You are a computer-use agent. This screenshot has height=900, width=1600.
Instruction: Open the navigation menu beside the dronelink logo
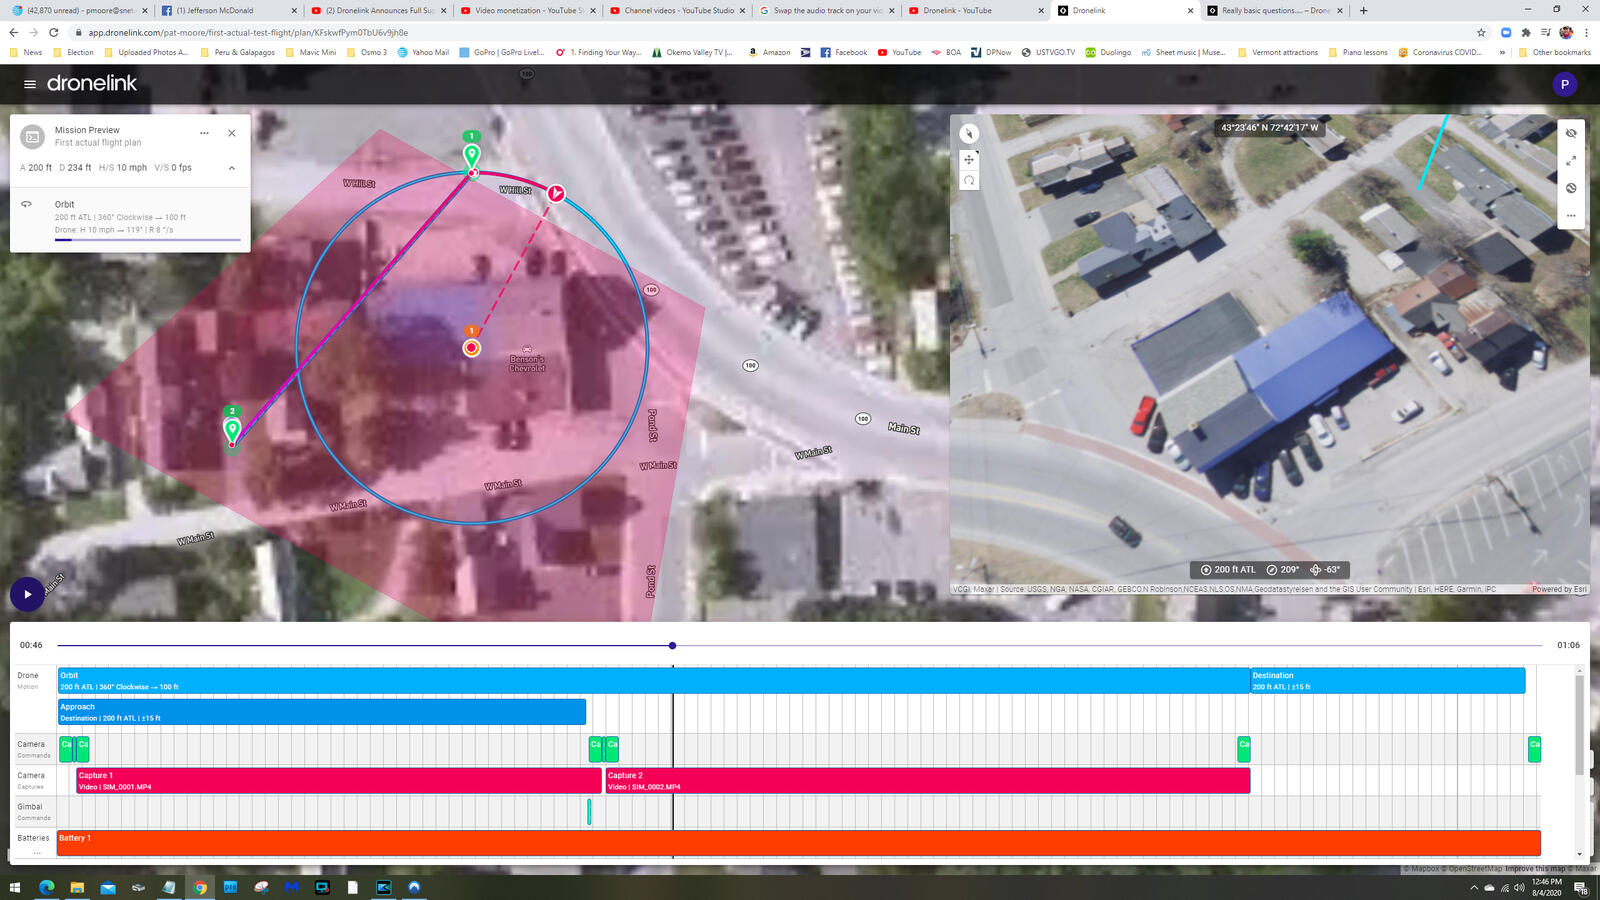pos(28,84)
